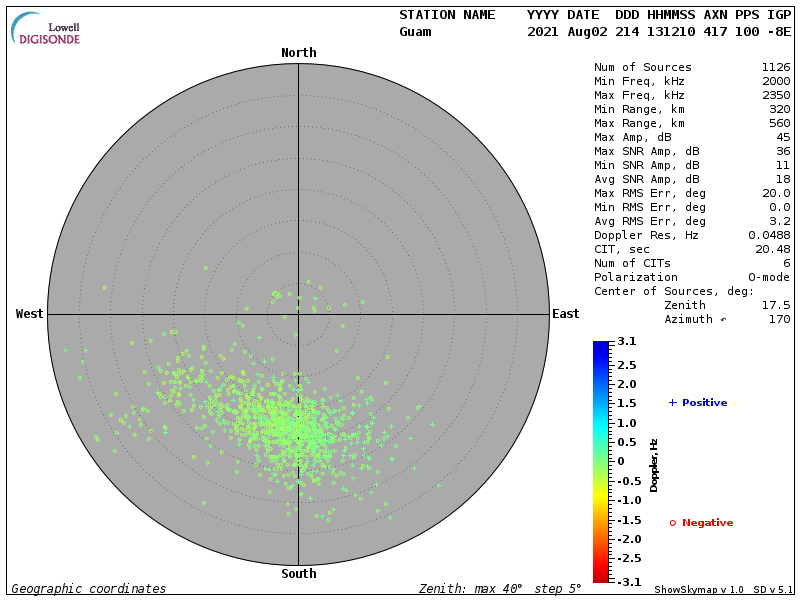Click the Polarization O-mode entry
800x600 pixels.
[x=692, y=277]
